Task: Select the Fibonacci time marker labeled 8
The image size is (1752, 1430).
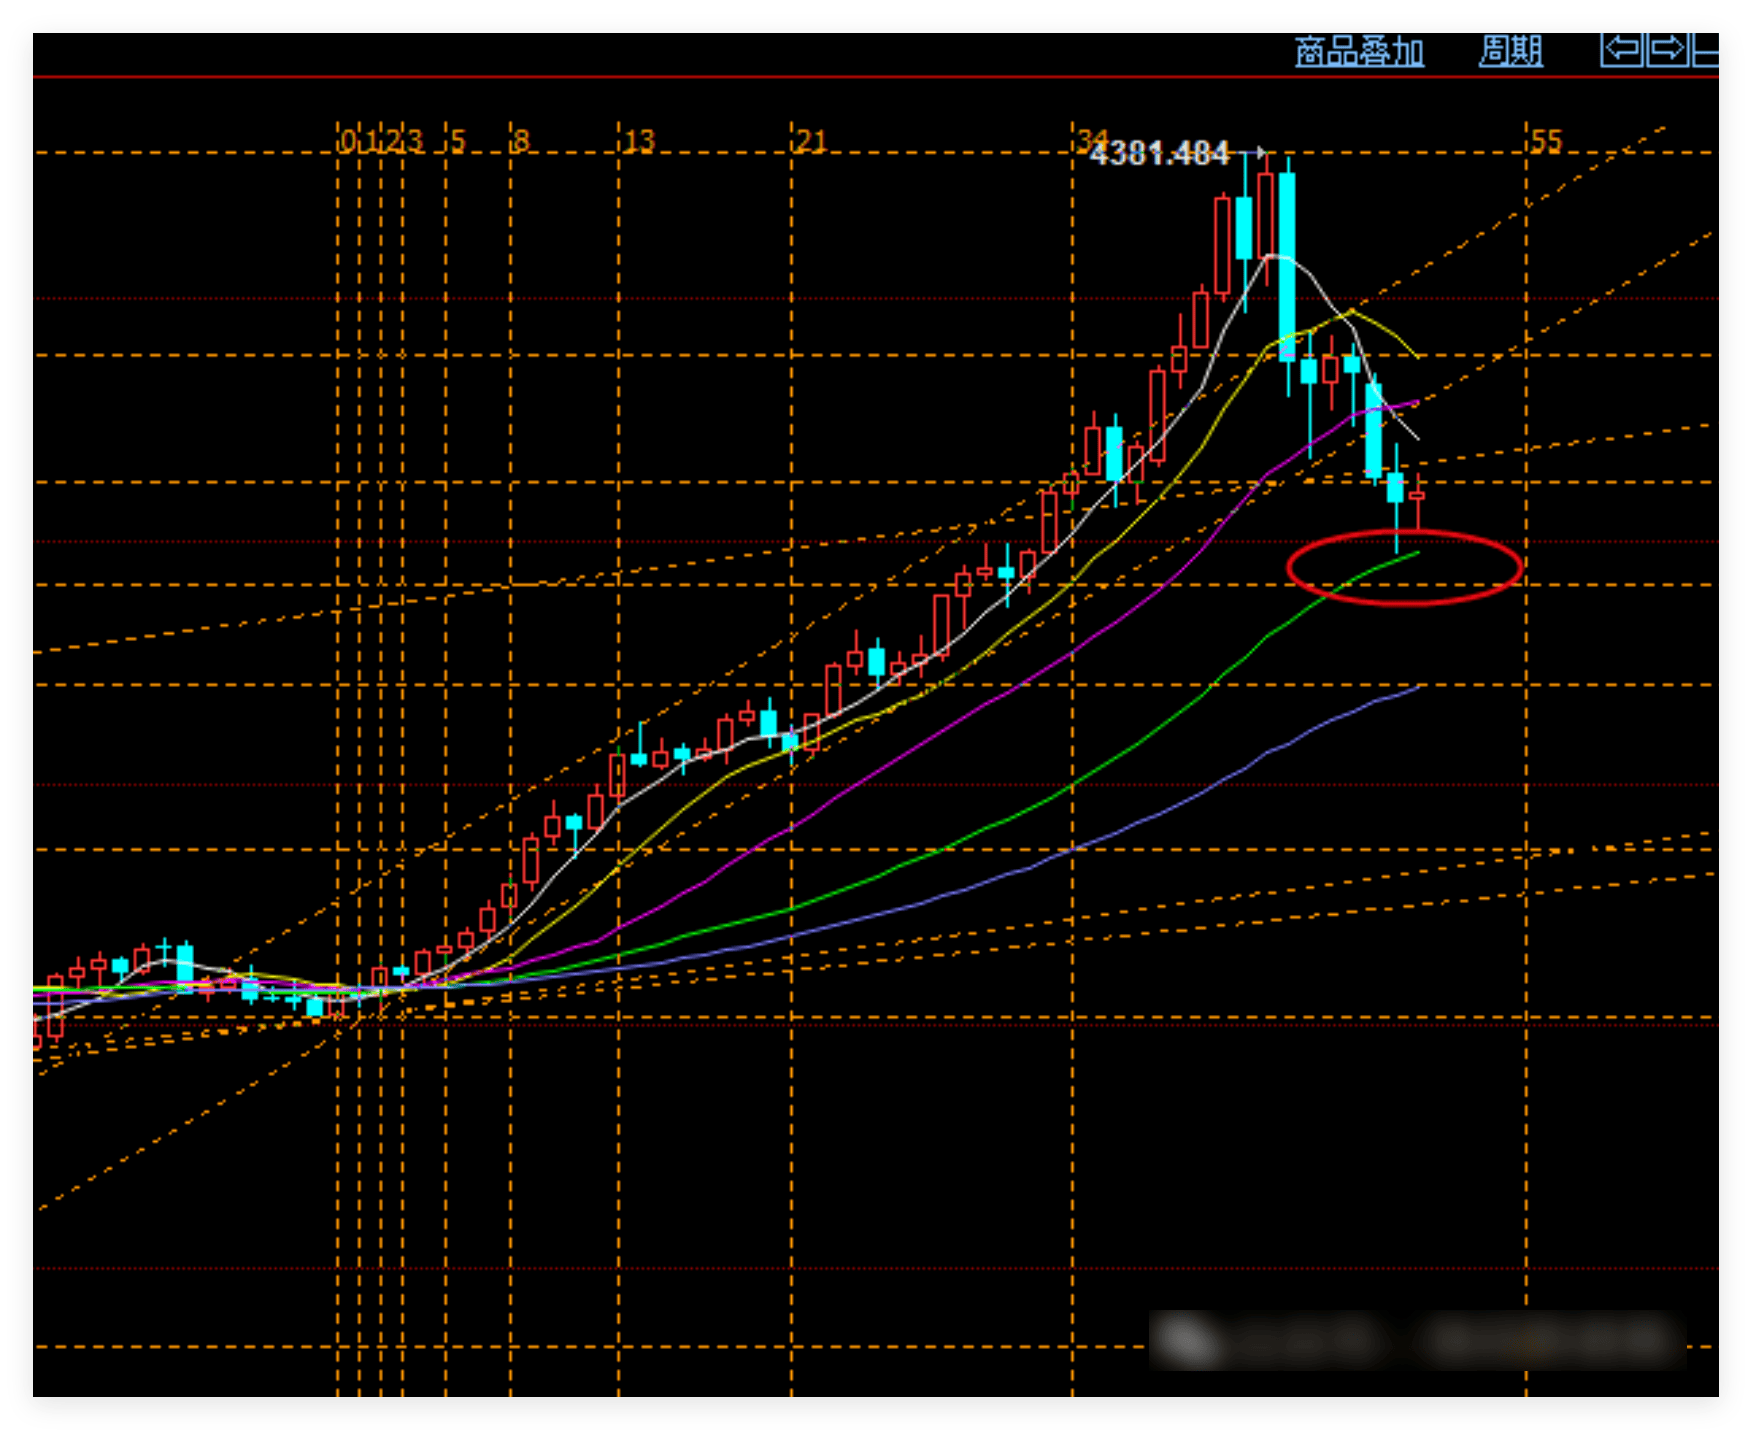Action: [x=521, y=142]
